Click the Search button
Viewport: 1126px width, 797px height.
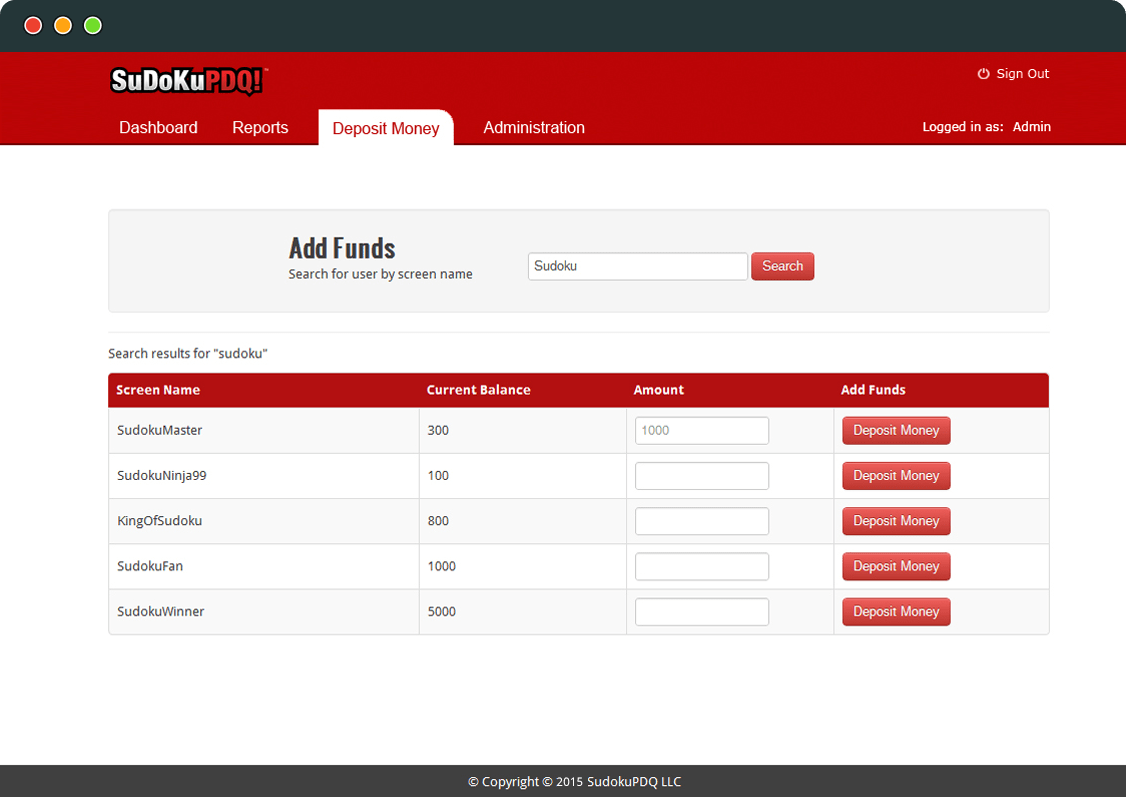click(782, 266)
